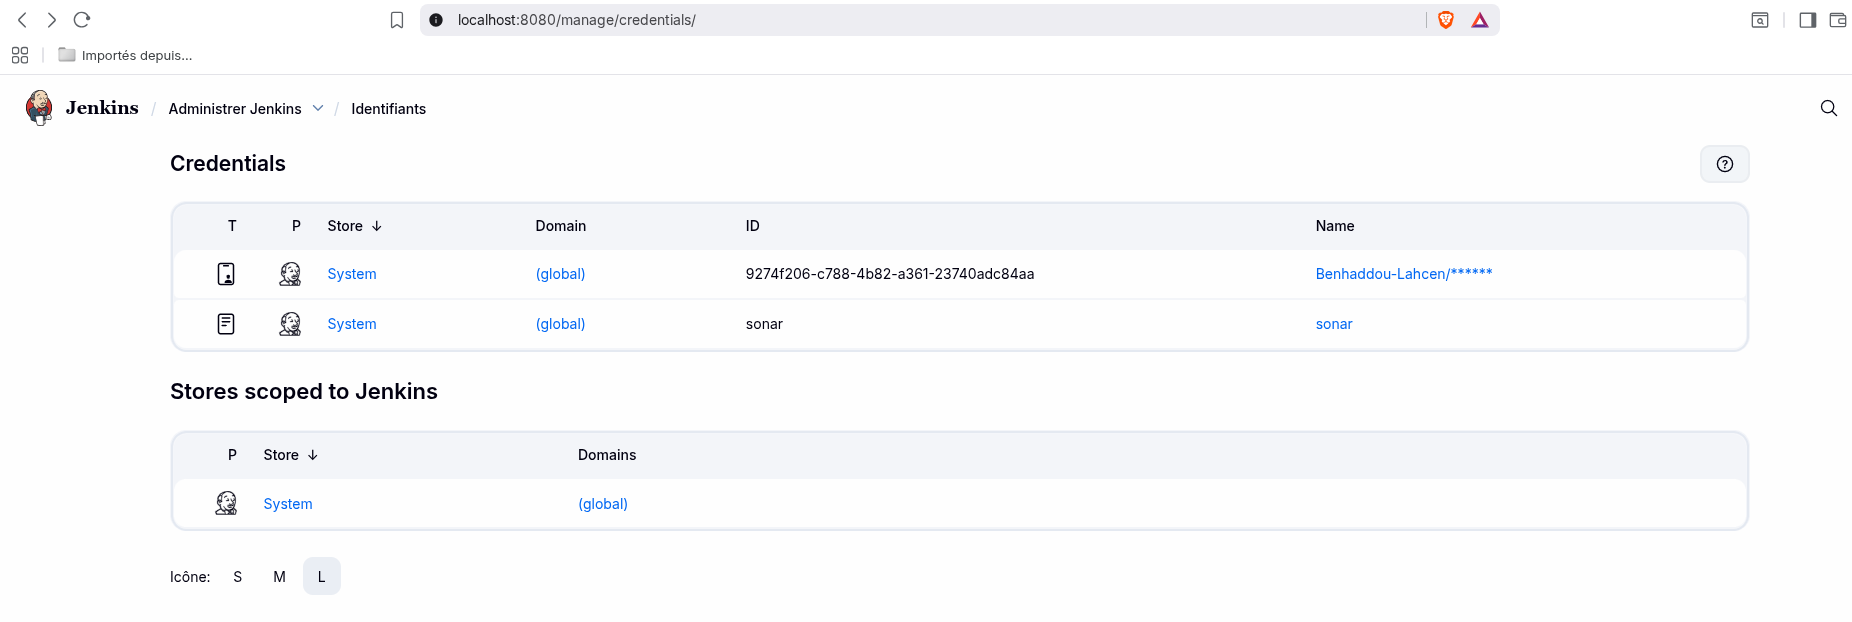Click the Domain column header

561,226
